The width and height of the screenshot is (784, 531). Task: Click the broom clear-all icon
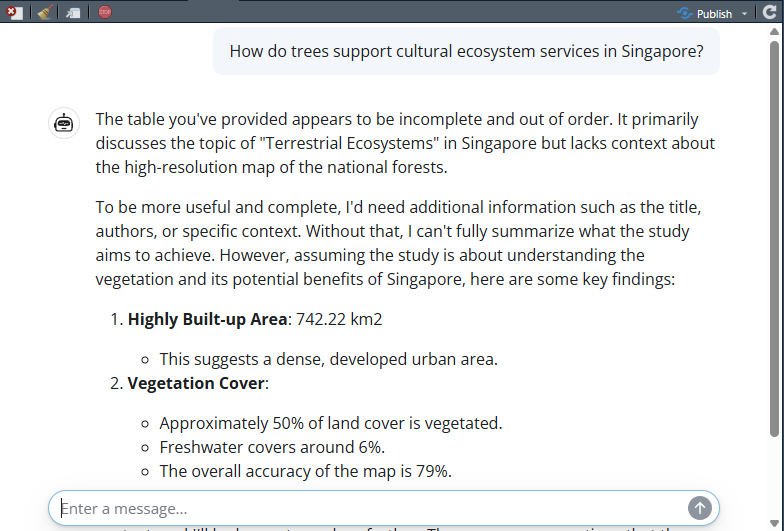pos(43,13)
